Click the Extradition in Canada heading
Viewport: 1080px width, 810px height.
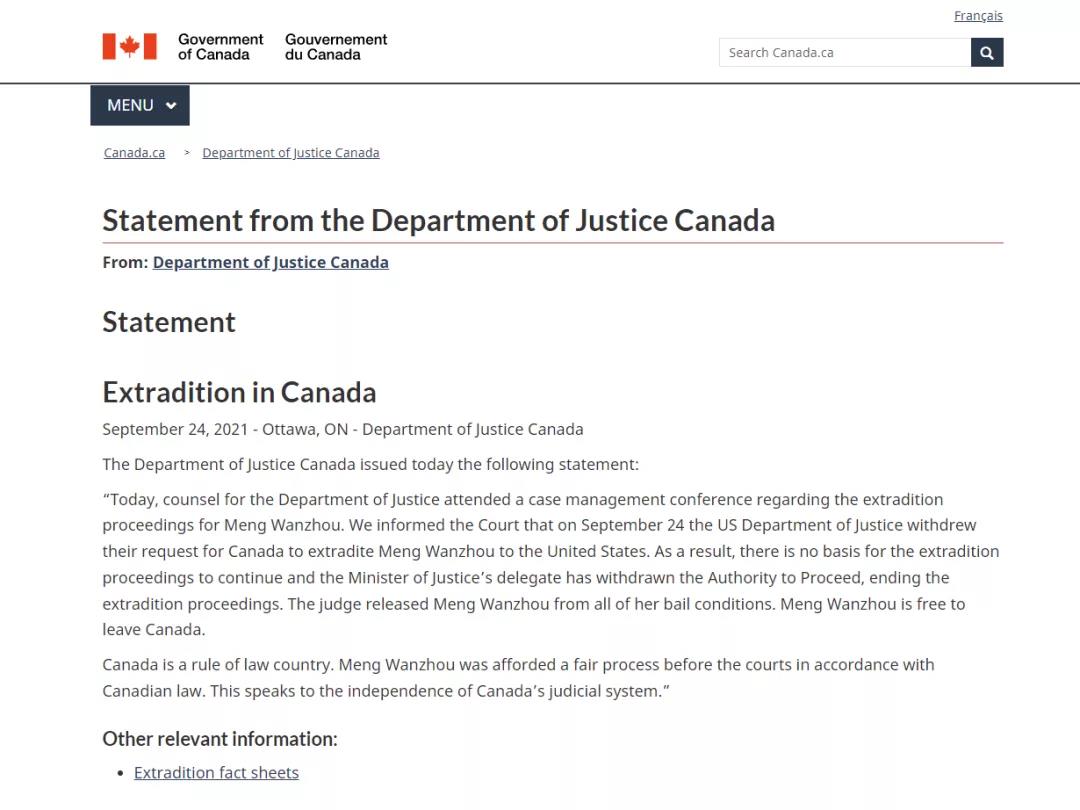239,393
